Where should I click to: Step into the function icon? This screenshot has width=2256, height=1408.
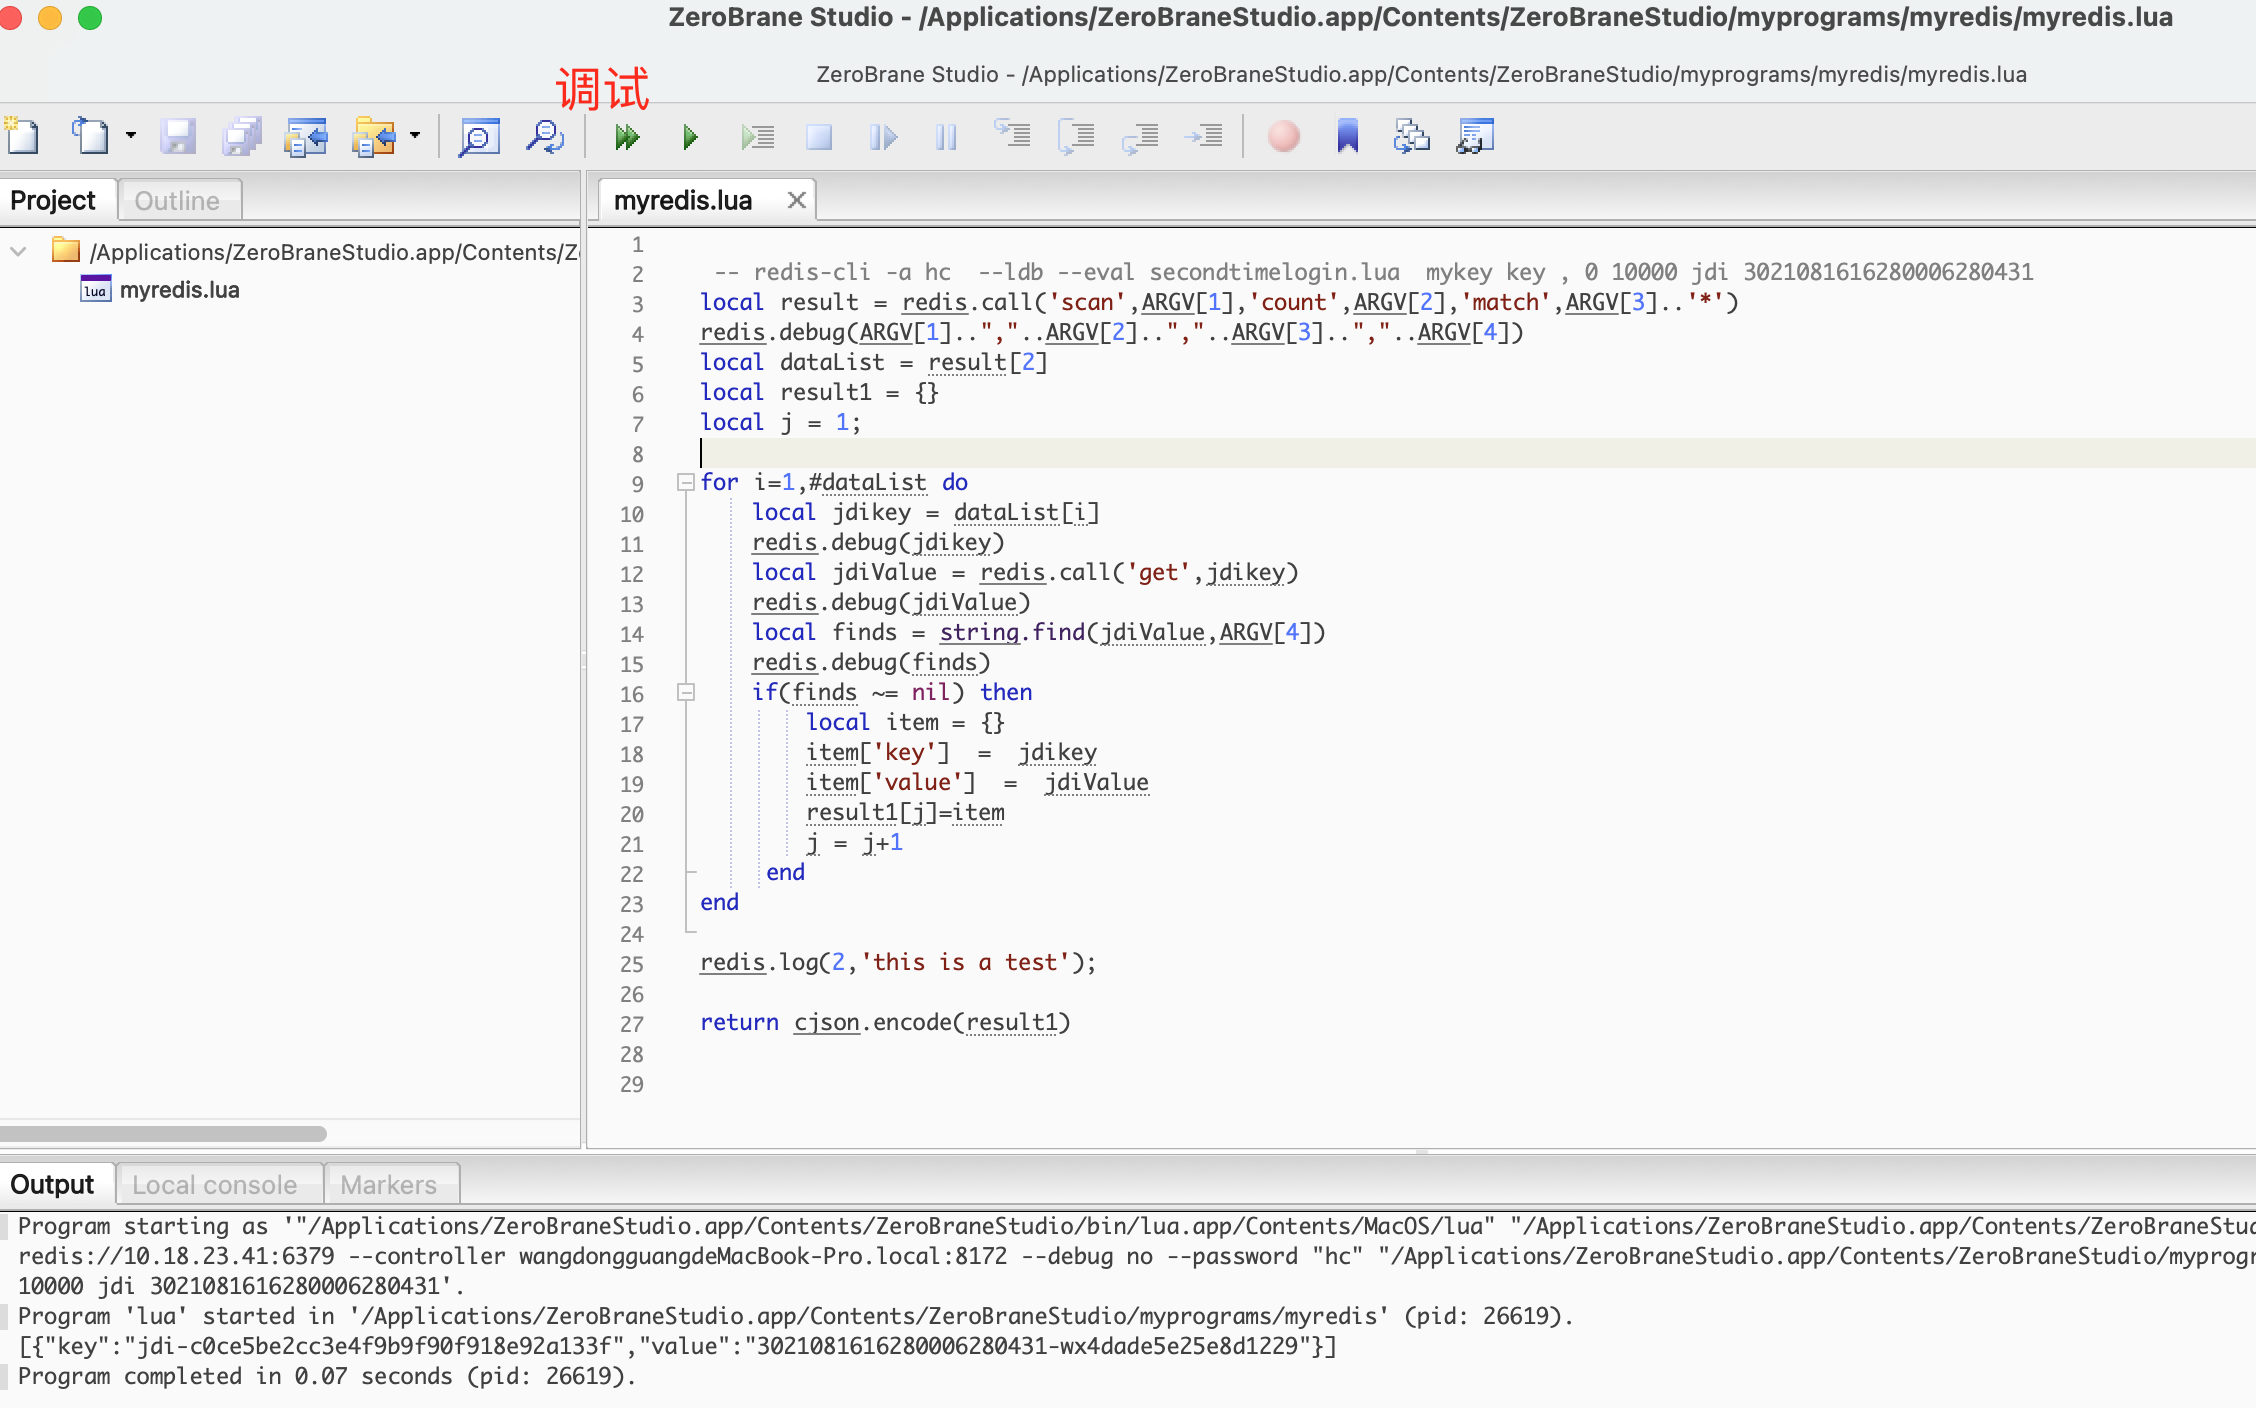click(x=1012, y=134)
